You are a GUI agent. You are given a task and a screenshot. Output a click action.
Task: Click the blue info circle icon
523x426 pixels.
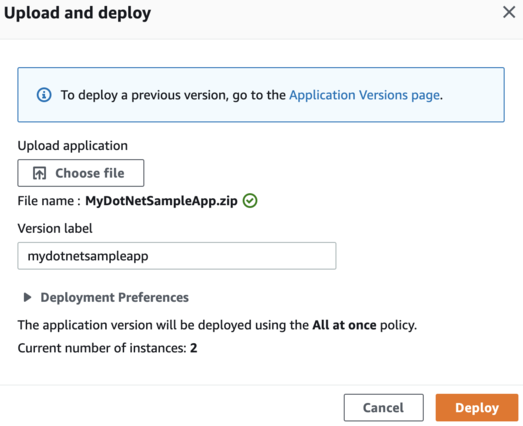44,95
